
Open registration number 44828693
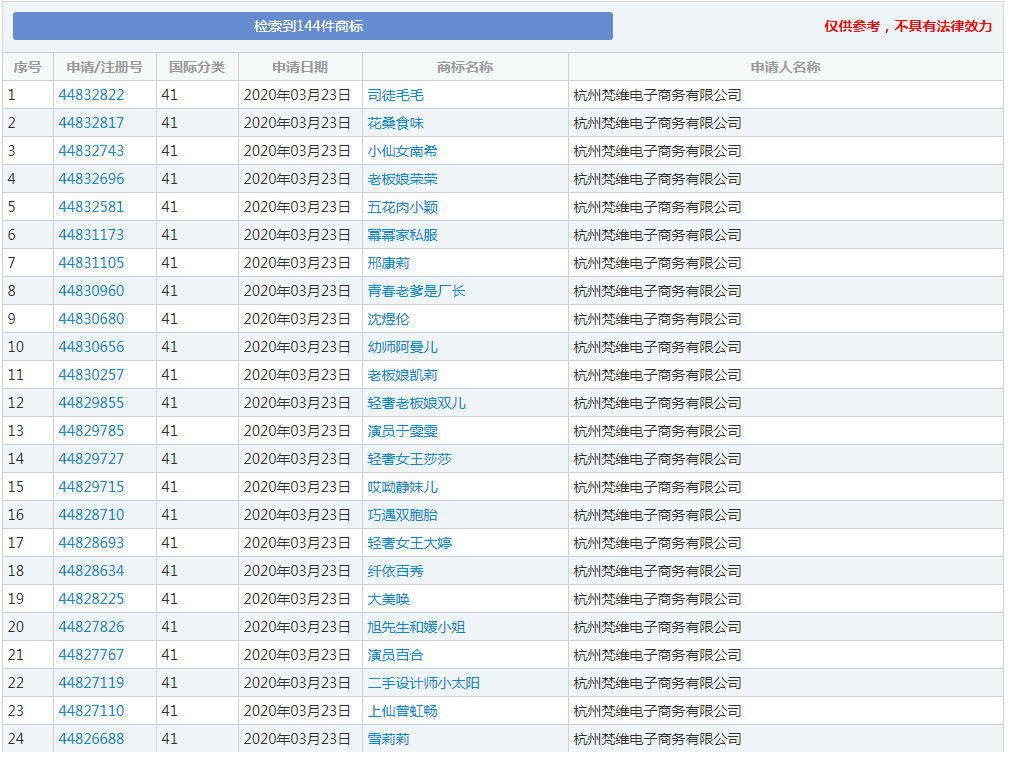[x=91, y=543]
